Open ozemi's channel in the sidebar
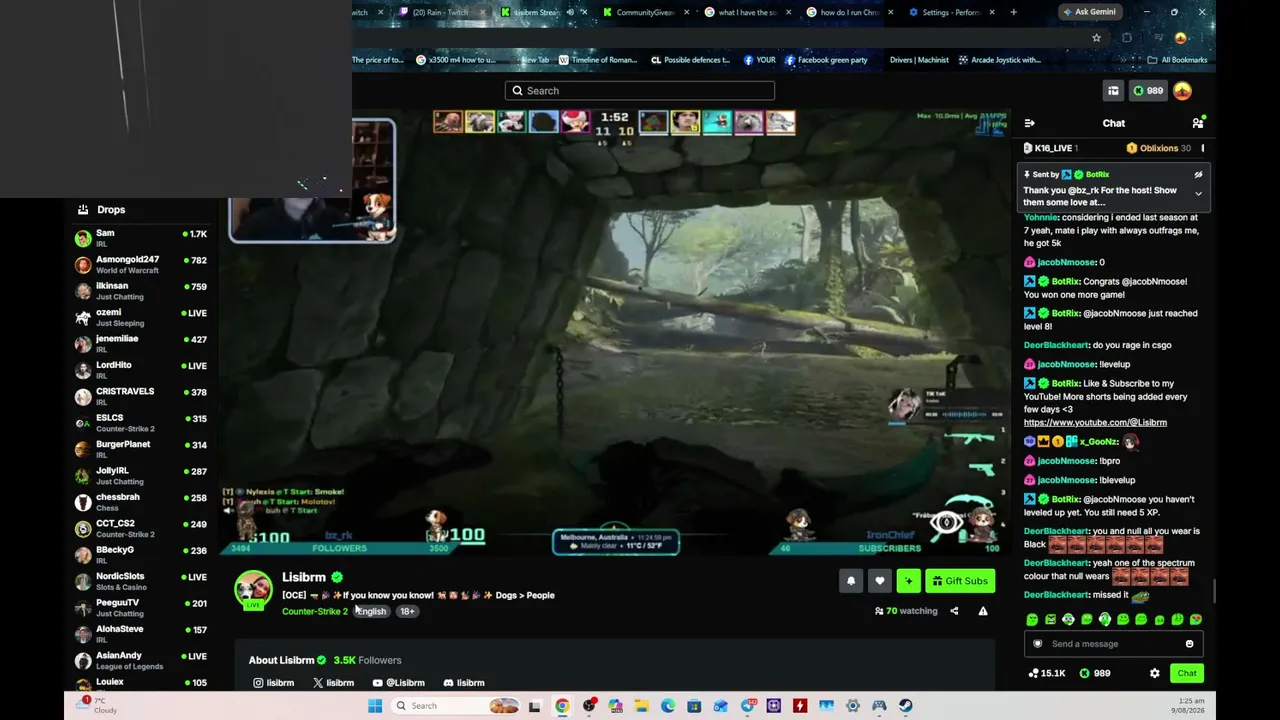The height and width of the screenshot is (720, 1280). tap(141, 317)
